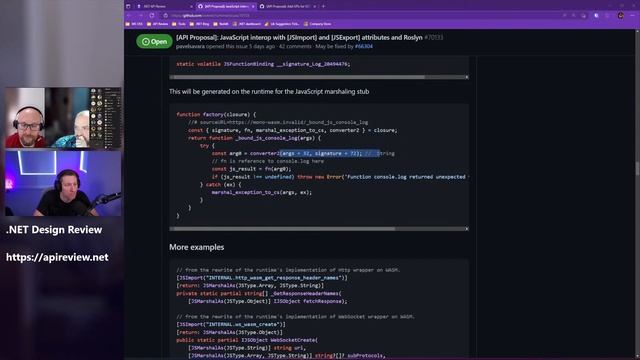
Task: Click the two-person webcam video thumbnail
Action: [63, 118]
